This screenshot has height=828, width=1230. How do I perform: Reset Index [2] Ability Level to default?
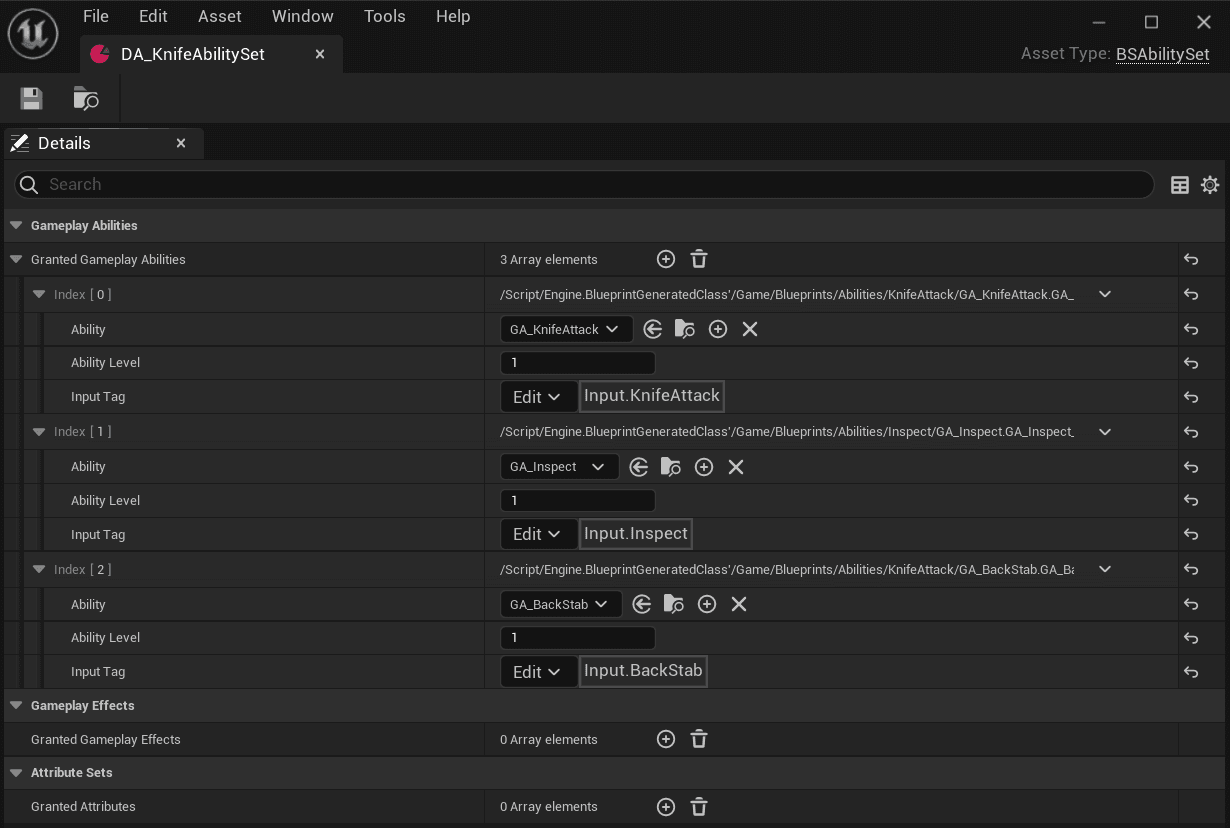(x=1191, y=638)
